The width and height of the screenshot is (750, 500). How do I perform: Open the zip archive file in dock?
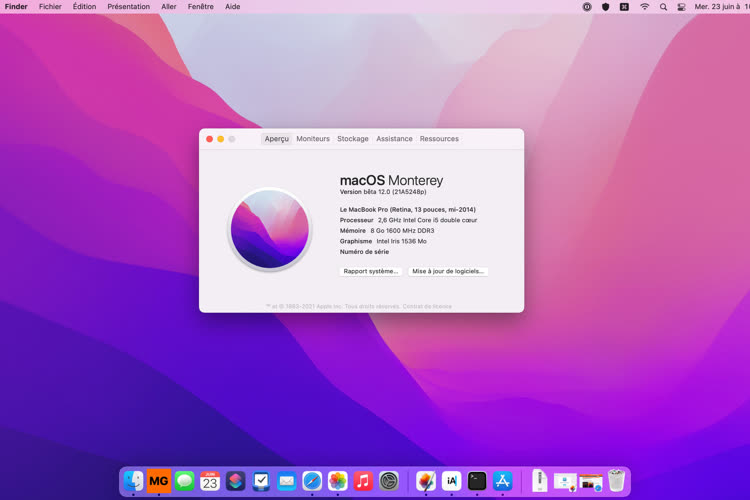(540, 480)
